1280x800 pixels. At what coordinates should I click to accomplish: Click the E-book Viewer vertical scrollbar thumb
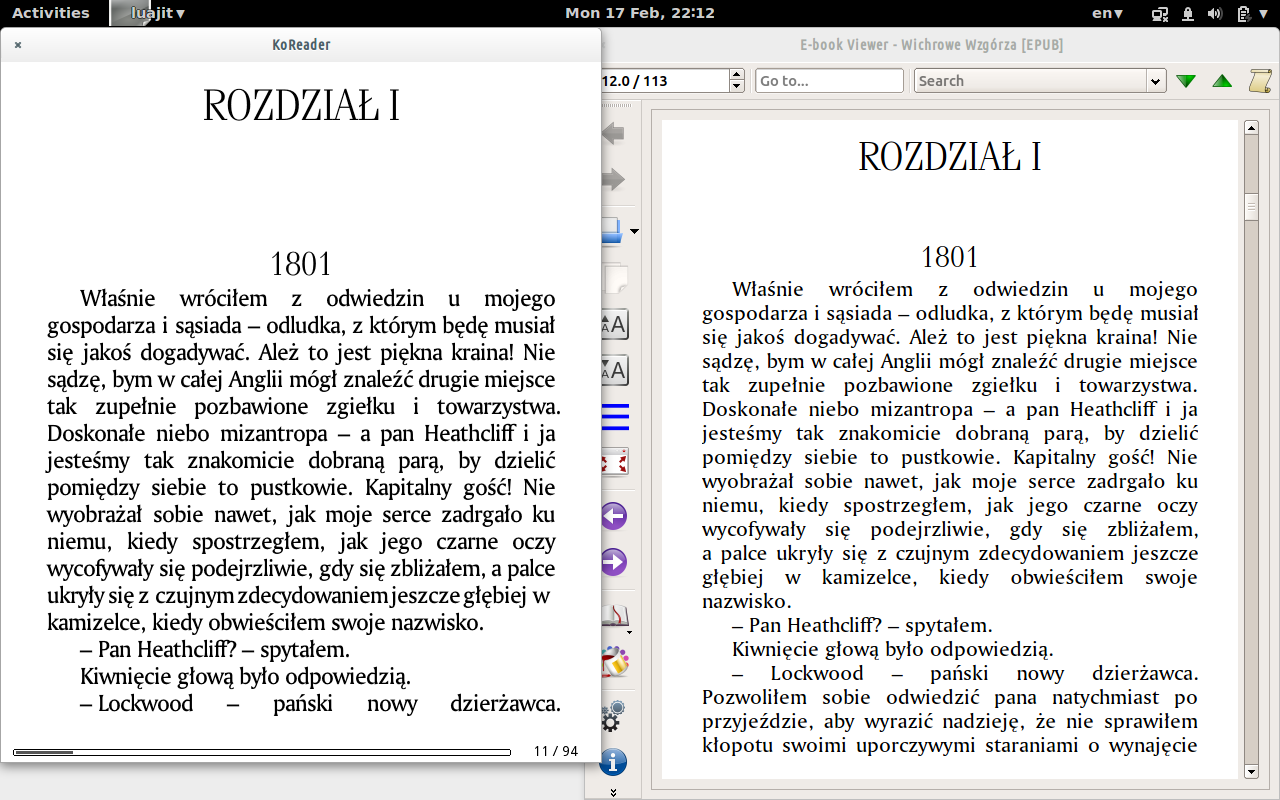click(1250, 207)
